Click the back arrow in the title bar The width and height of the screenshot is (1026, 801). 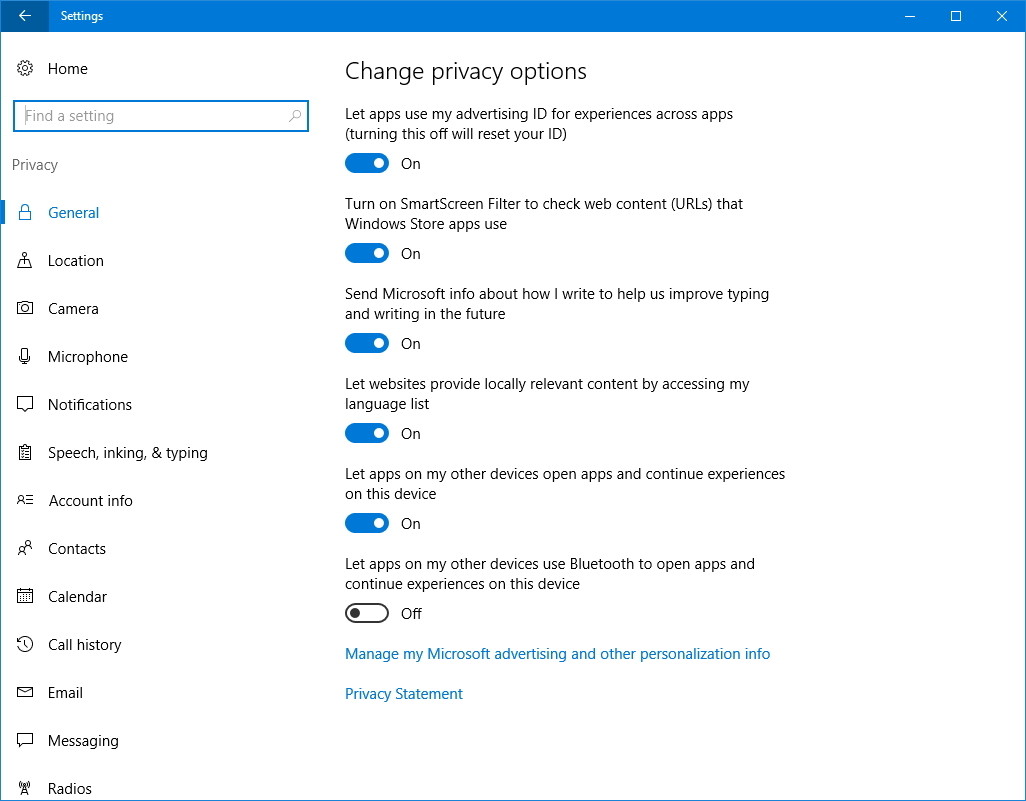(23, 15)
